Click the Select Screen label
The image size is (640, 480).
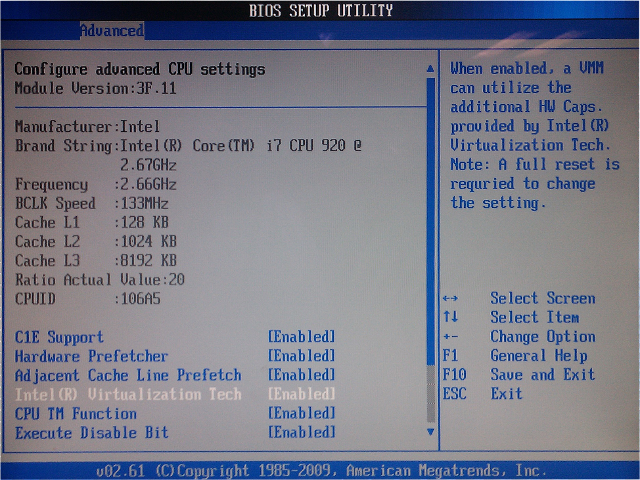point(543,298)
